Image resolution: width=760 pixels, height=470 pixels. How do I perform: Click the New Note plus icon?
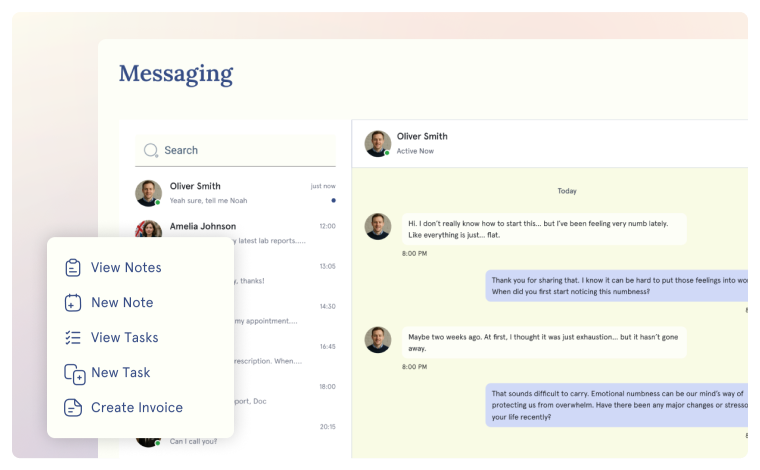pos(73,302)
